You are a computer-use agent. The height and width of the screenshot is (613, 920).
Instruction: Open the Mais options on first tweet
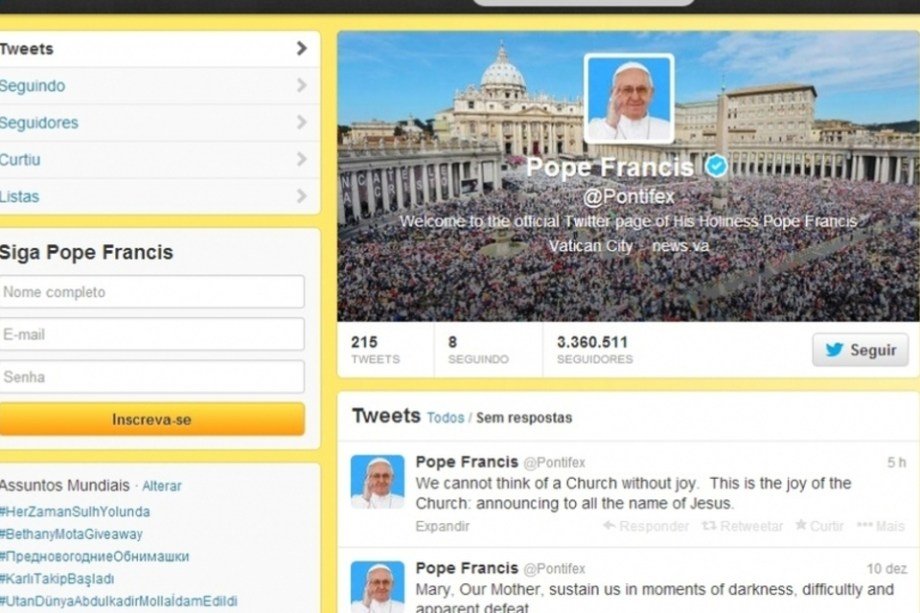(x=881, y=526)
